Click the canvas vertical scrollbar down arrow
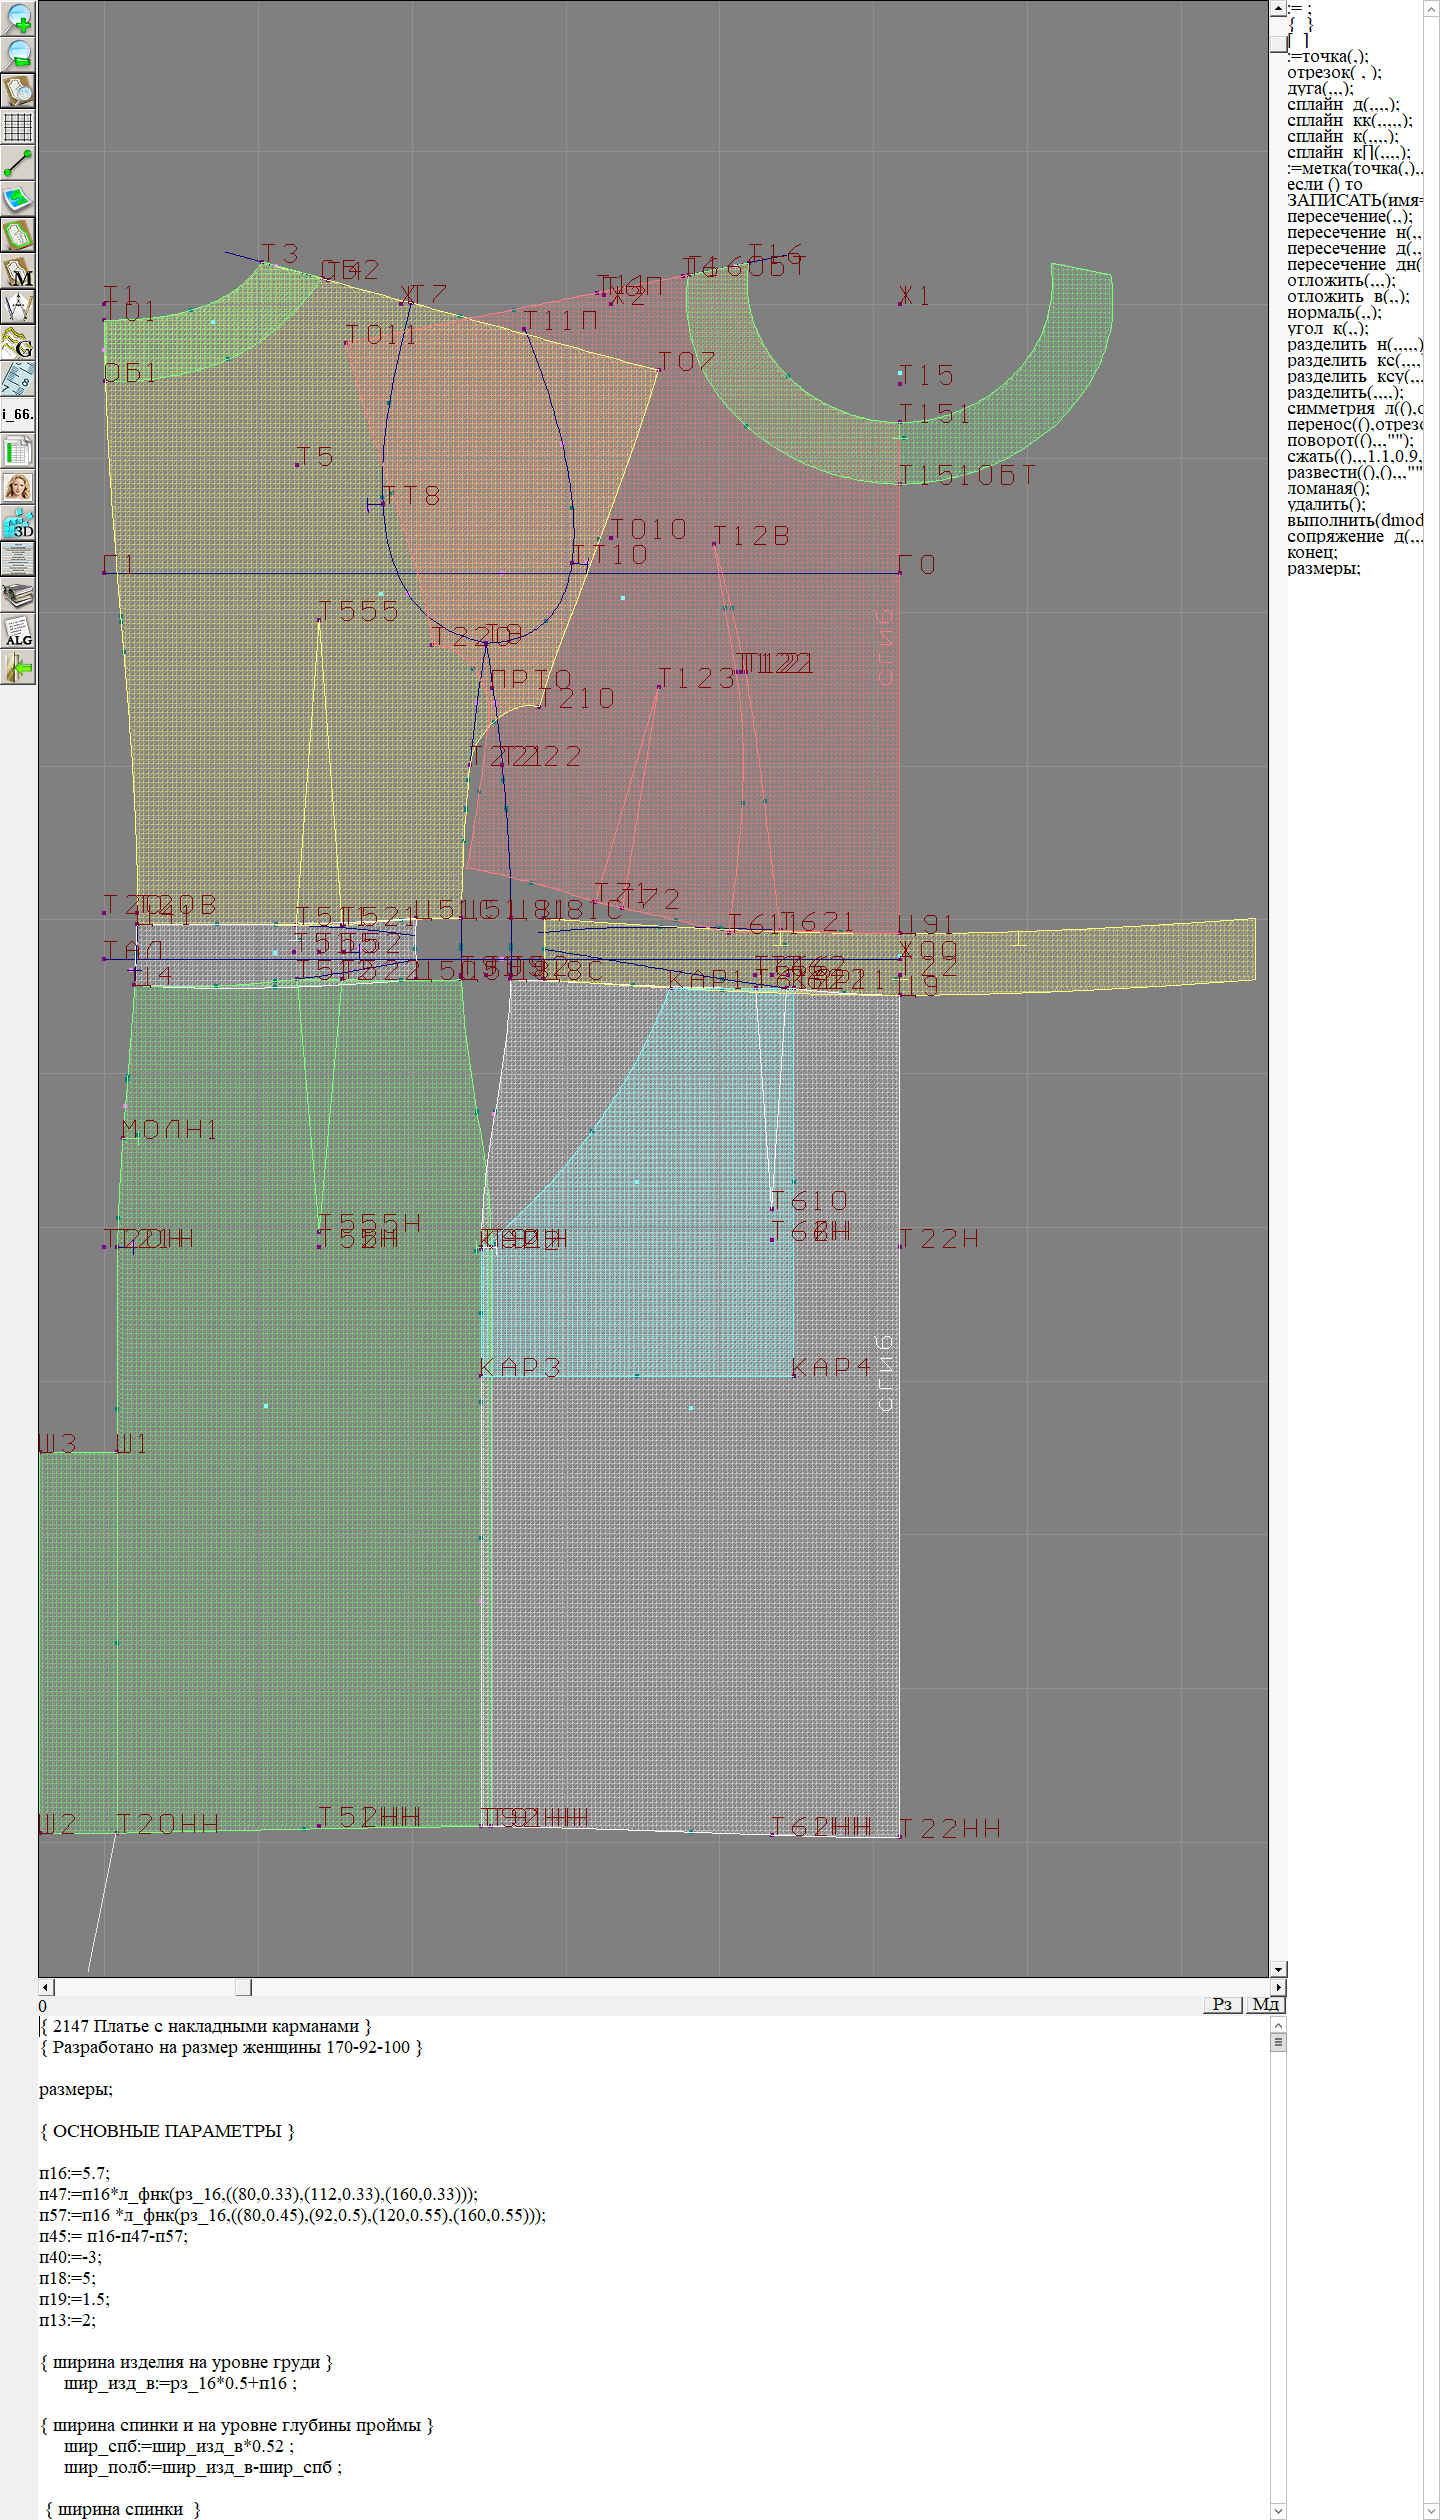Image resolution: width=1440 pixels, height=2520 pixels. point(1278,1969)
